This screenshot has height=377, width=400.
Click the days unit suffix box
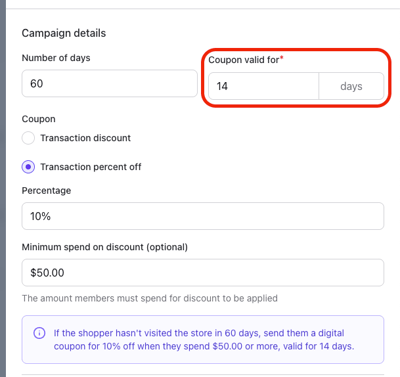[351, 86]
